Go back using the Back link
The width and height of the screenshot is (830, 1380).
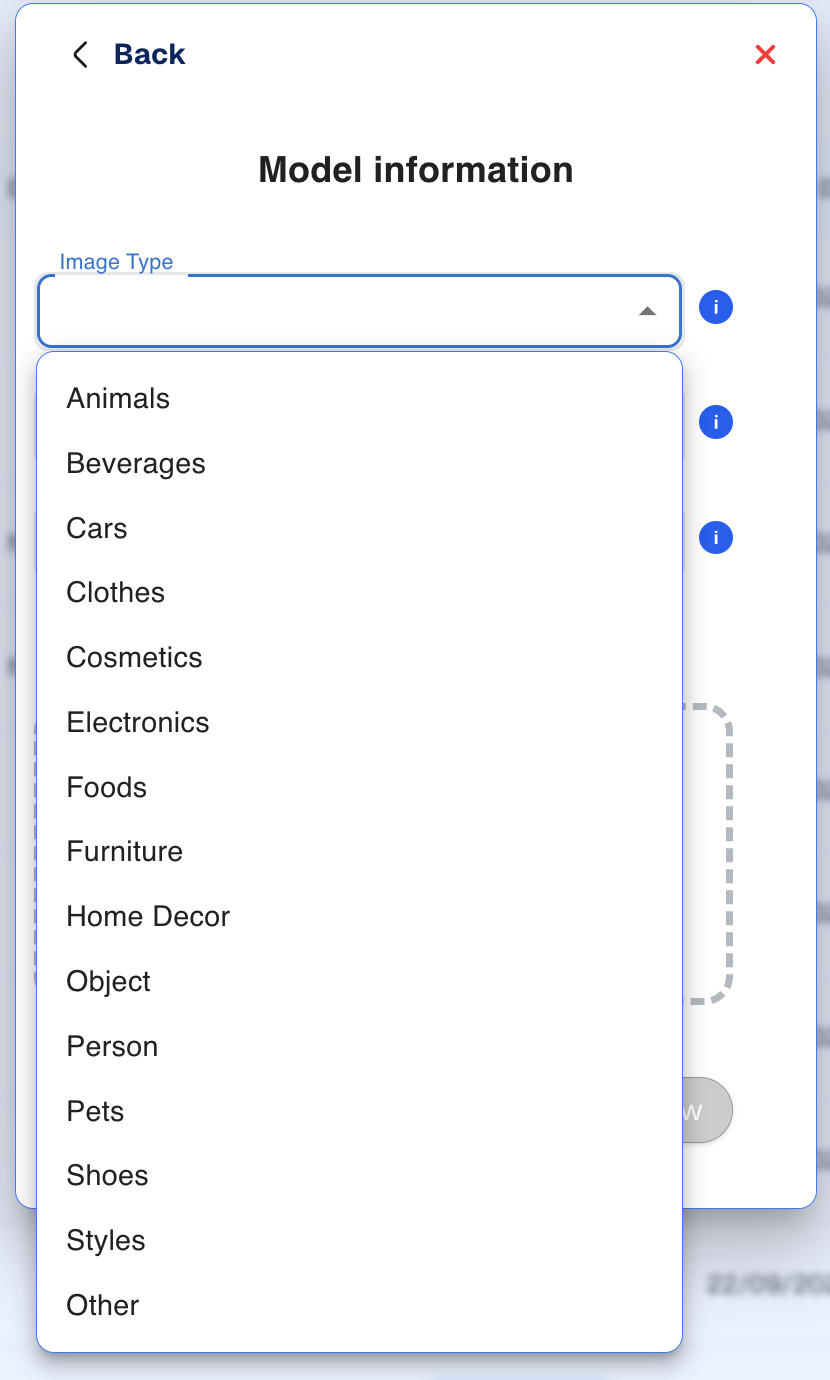coord(149,54)
